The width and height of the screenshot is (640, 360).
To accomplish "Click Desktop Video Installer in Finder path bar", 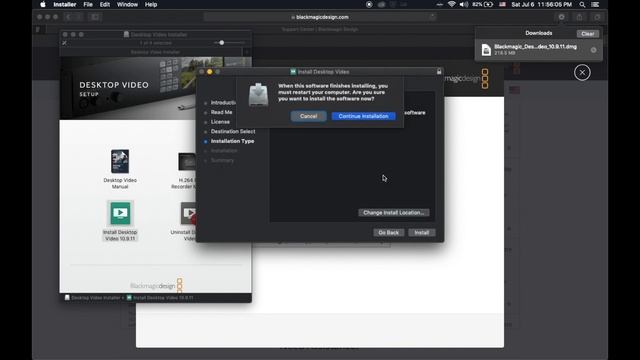I will (92, 298).
